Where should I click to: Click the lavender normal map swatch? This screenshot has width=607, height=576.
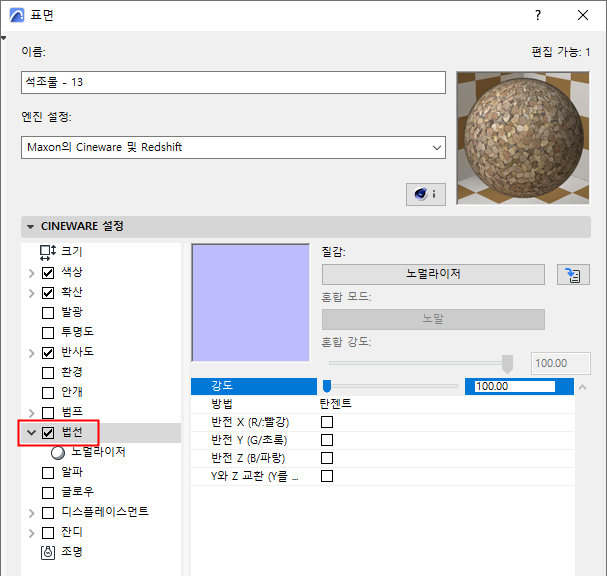click(x=250, y=303)
